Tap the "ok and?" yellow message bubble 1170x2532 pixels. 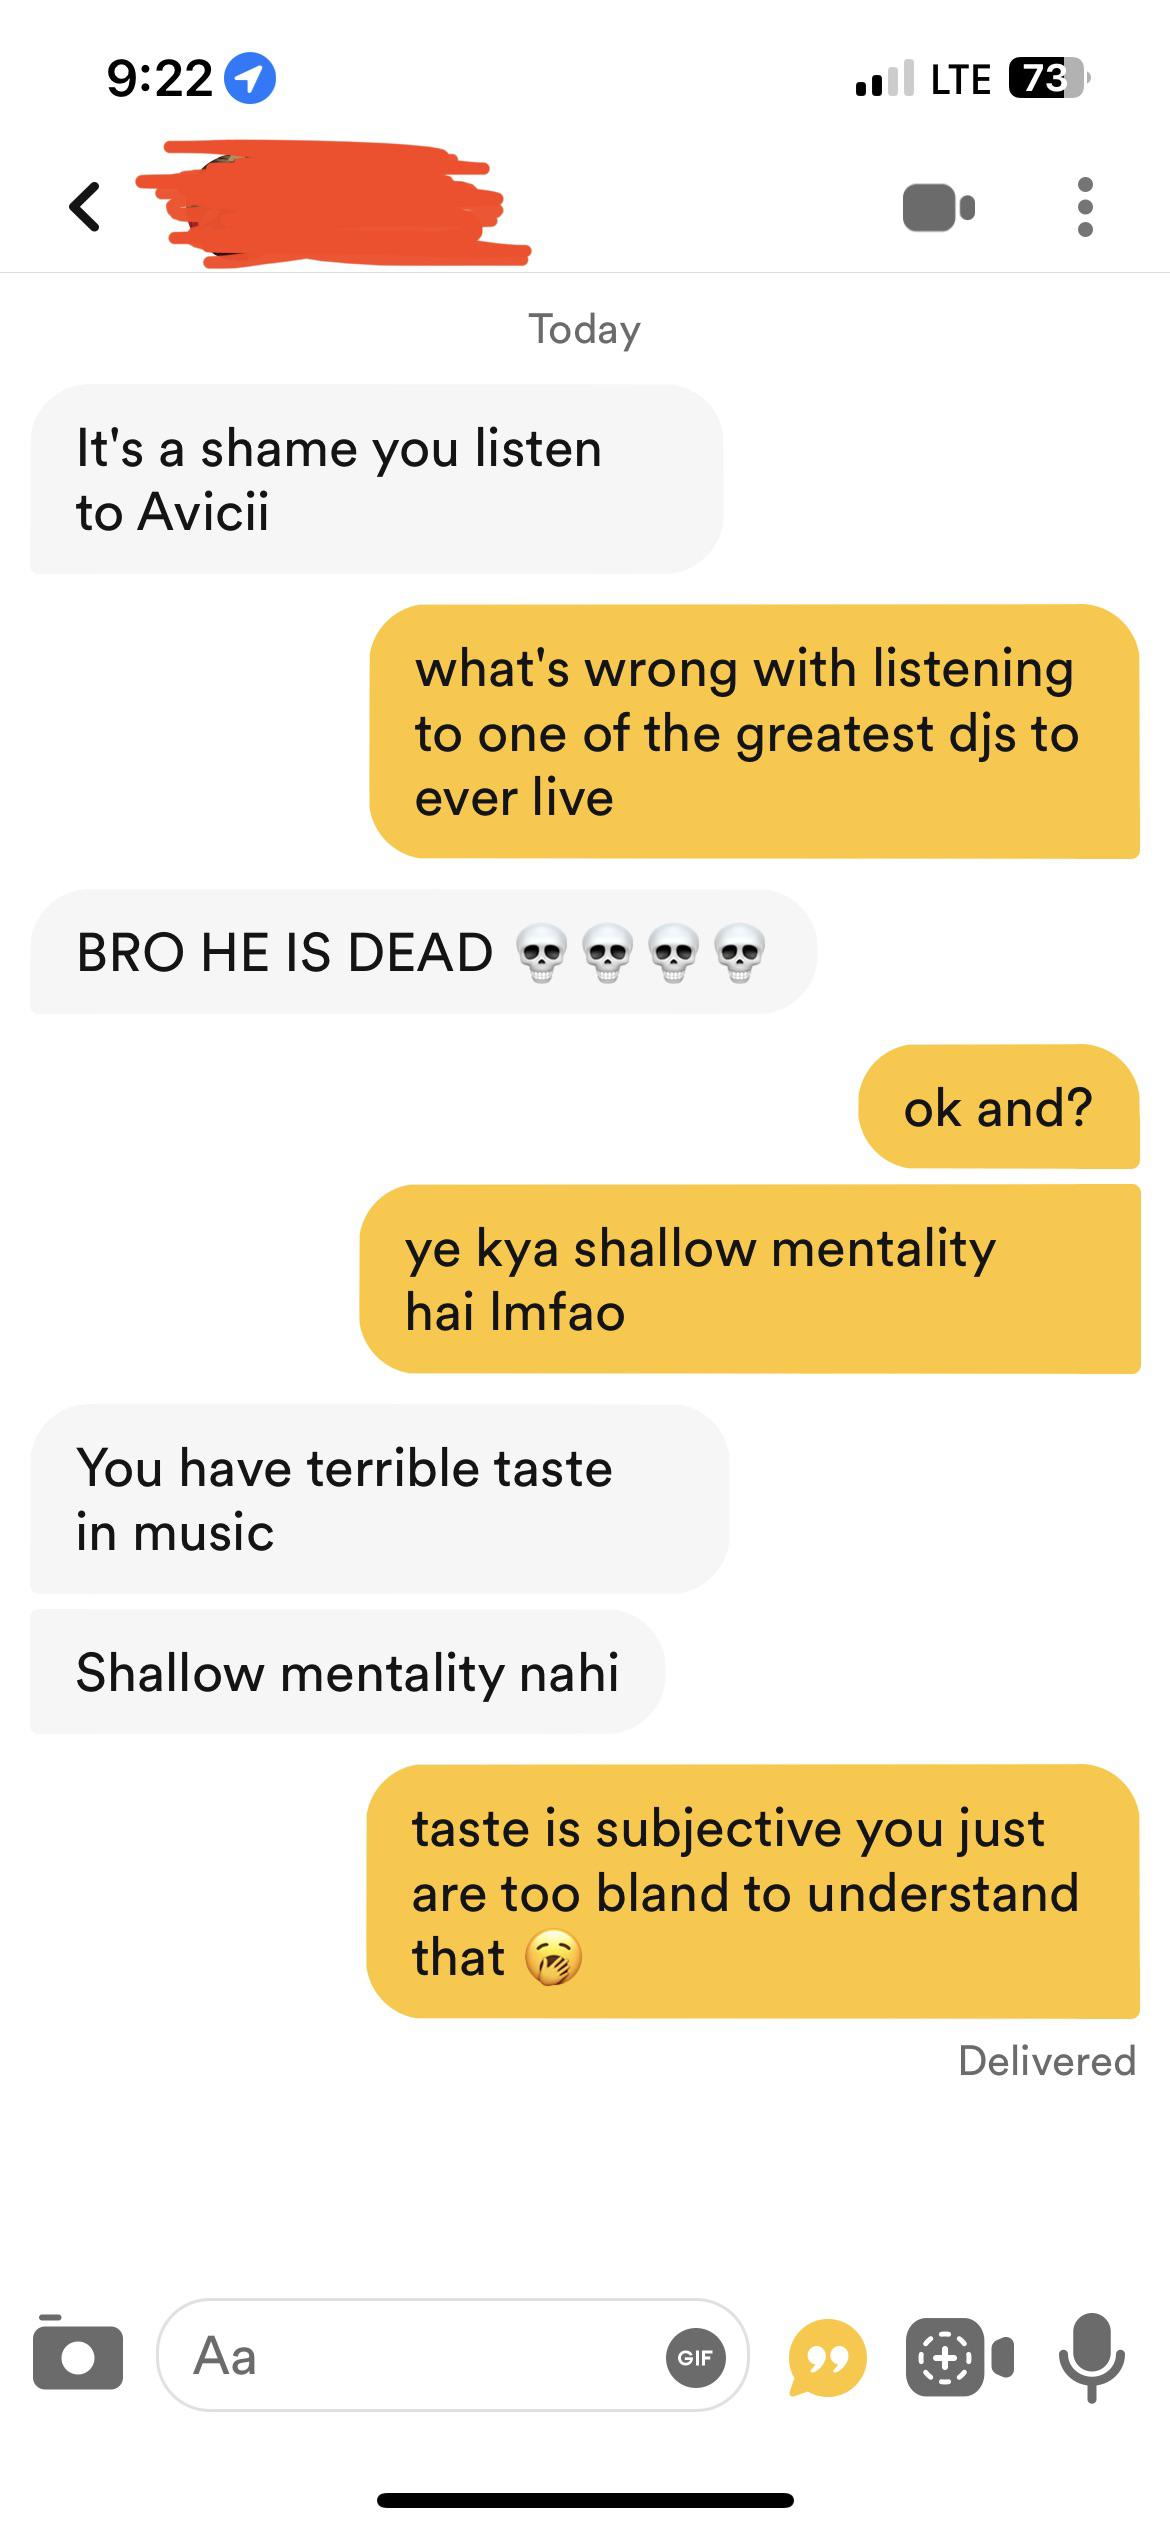[998, 1107]
